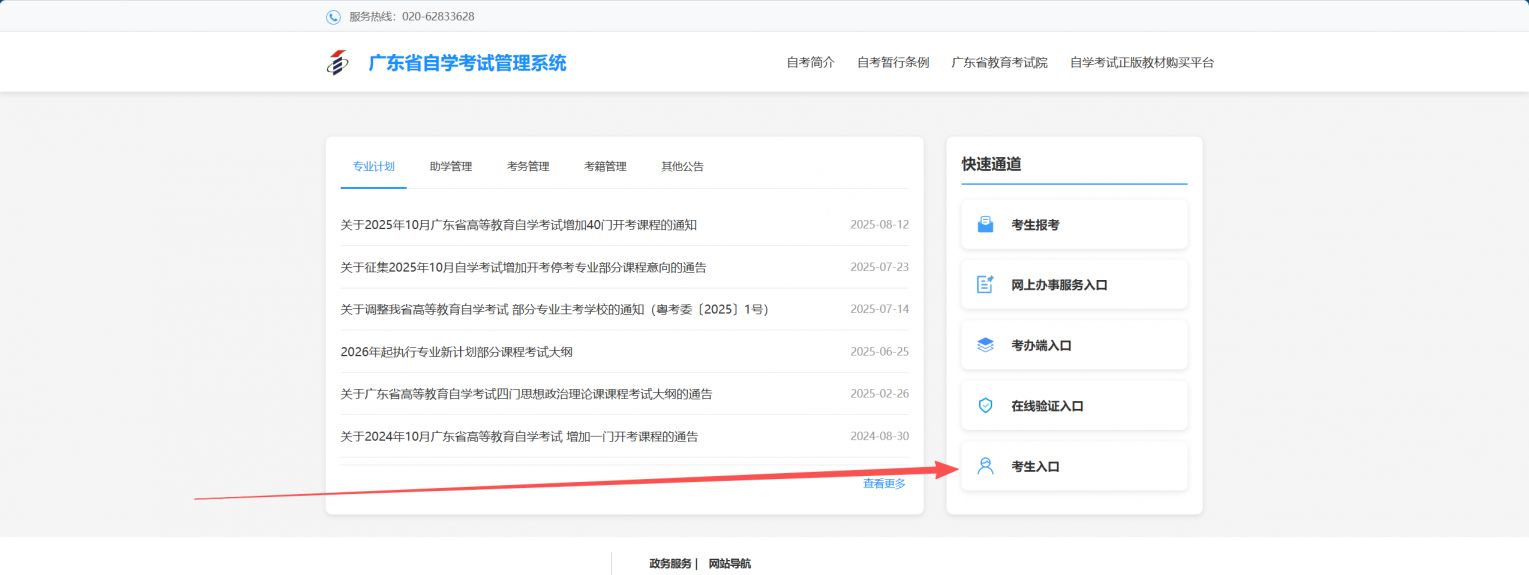Click the 考办端入口 button
The height and width of the screenshot is (575, 1529).
[1074, 345]
